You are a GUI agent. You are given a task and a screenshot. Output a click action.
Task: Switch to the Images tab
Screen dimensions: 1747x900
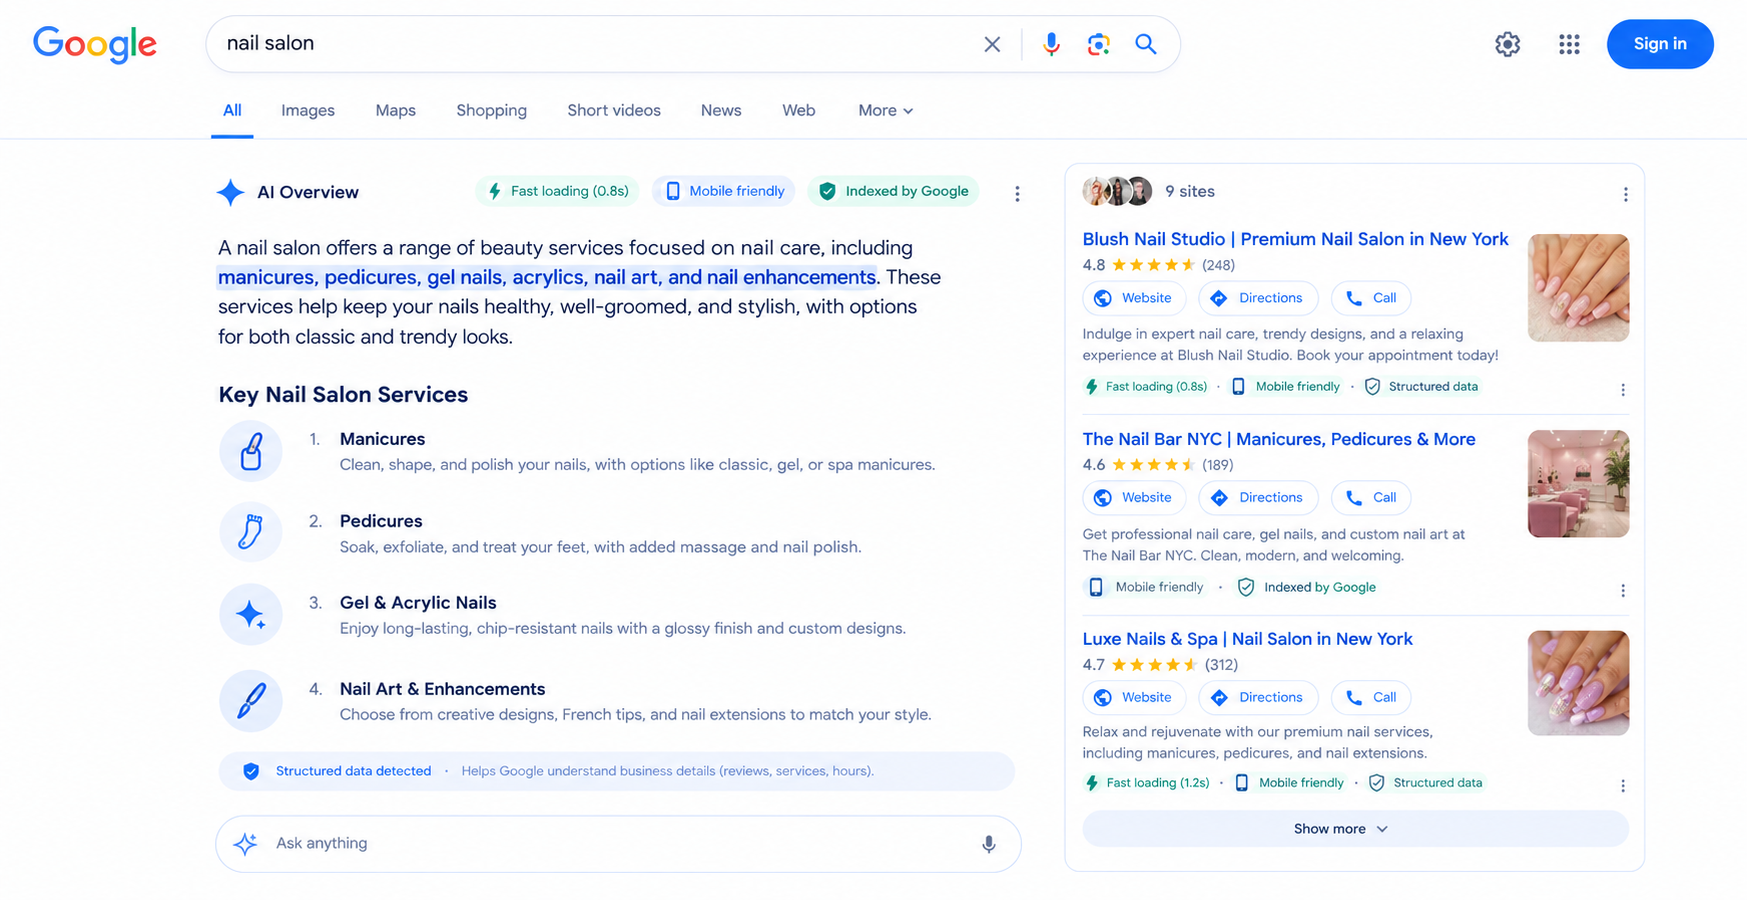[308, 111]
